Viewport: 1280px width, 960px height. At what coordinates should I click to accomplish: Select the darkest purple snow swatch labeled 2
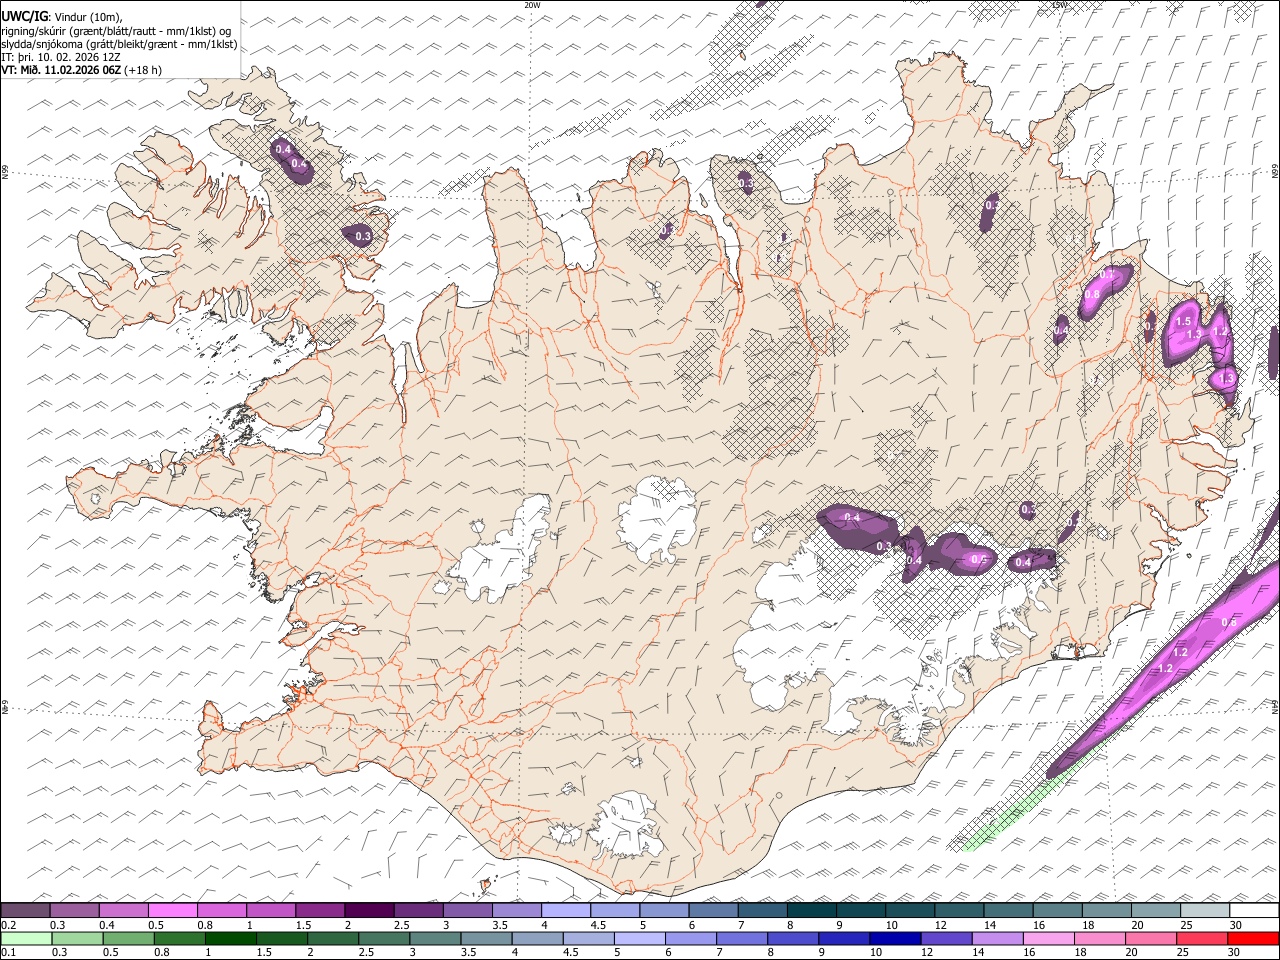tap(368, 911)
